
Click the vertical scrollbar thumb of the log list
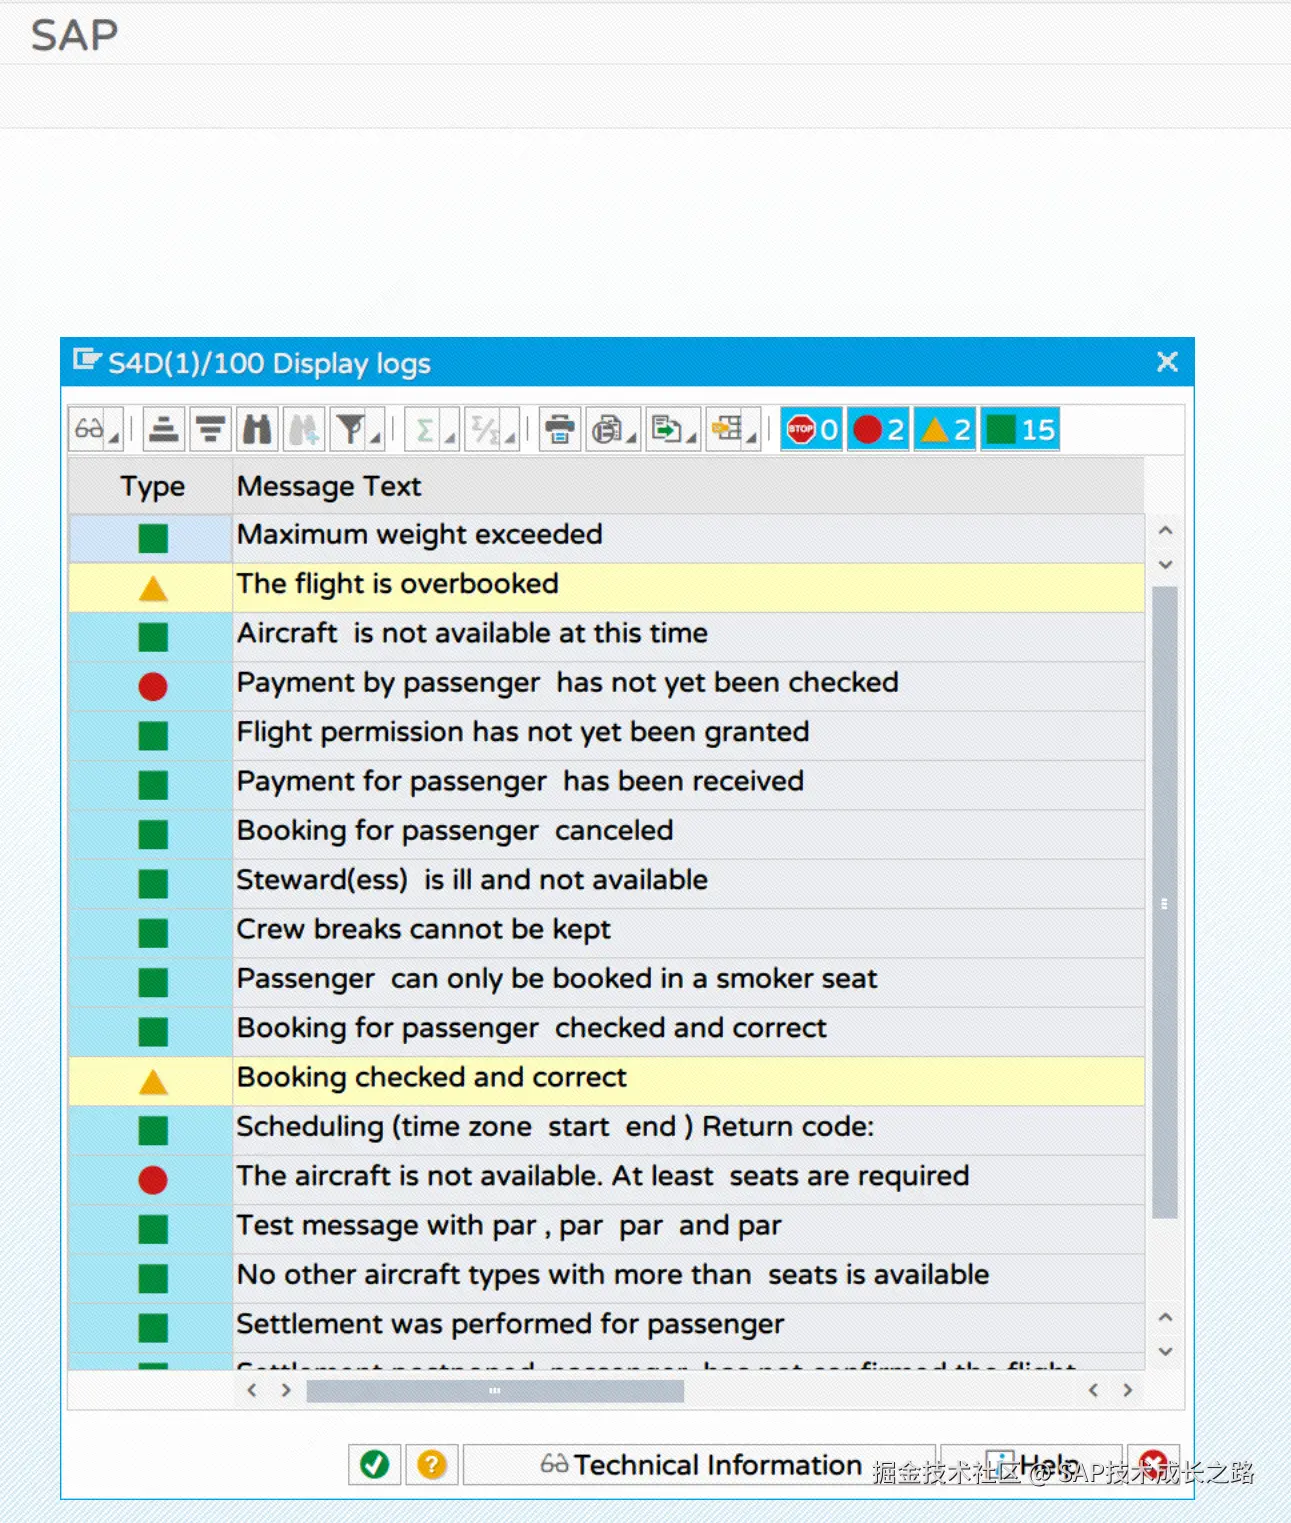[1165, 903]
